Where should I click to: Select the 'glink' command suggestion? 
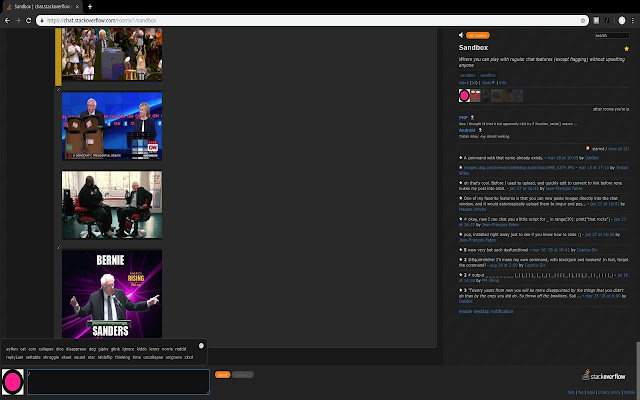[116, 349]
